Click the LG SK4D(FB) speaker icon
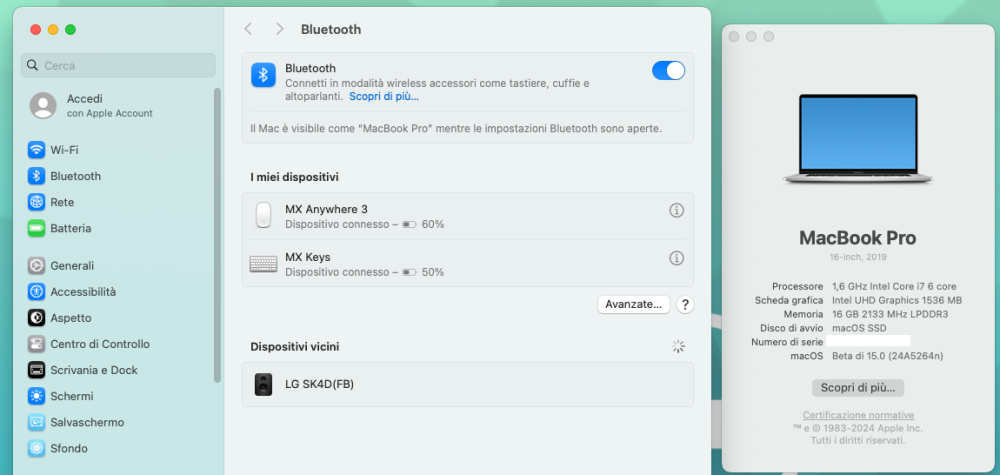The image size is (1000, 475). point(263,384)
